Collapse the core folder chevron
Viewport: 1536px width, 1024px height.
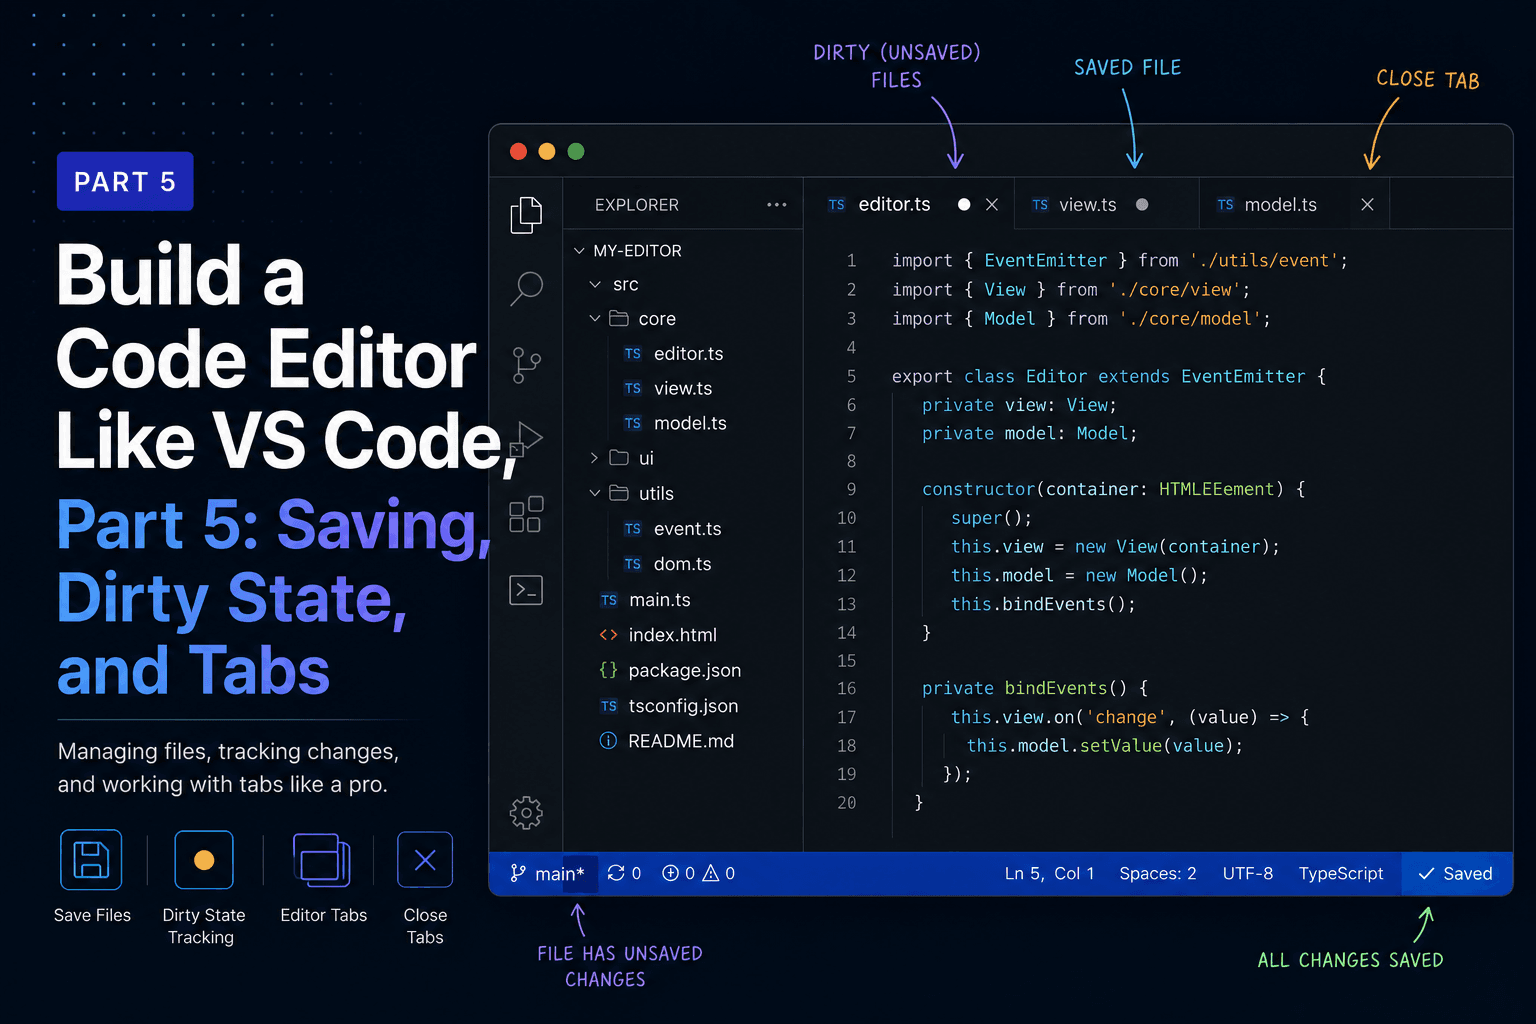click(595, 319)
